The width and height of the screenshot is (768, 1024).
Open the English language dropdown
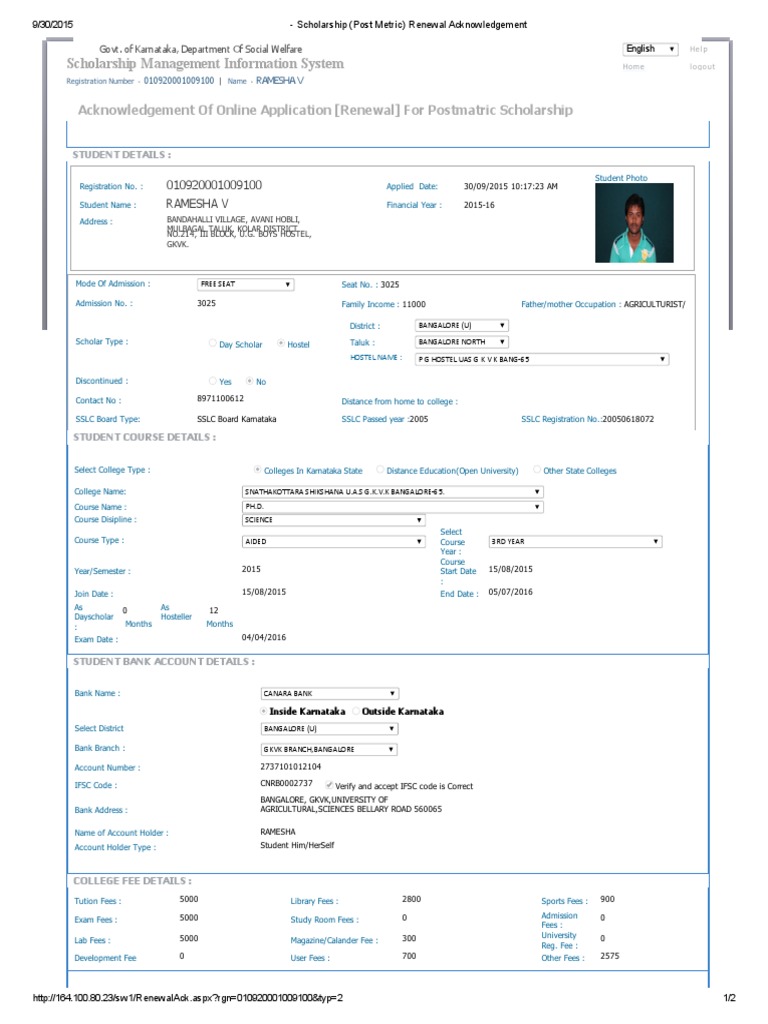(650, 49)
